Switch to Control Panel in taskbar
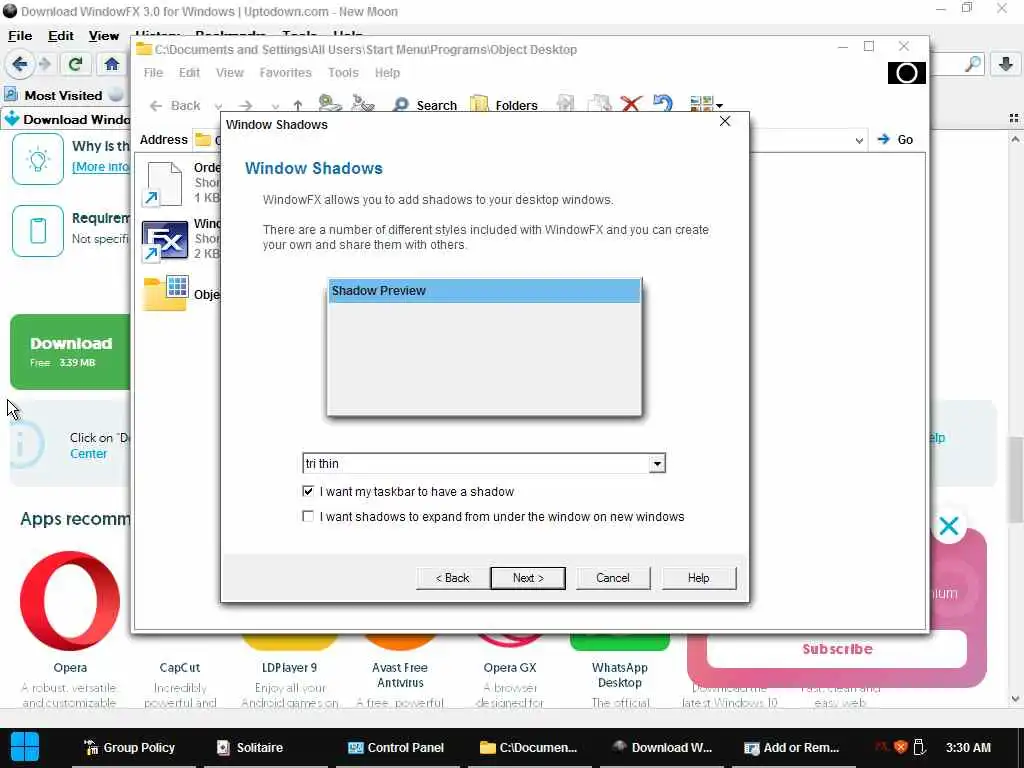 (396, 748)
